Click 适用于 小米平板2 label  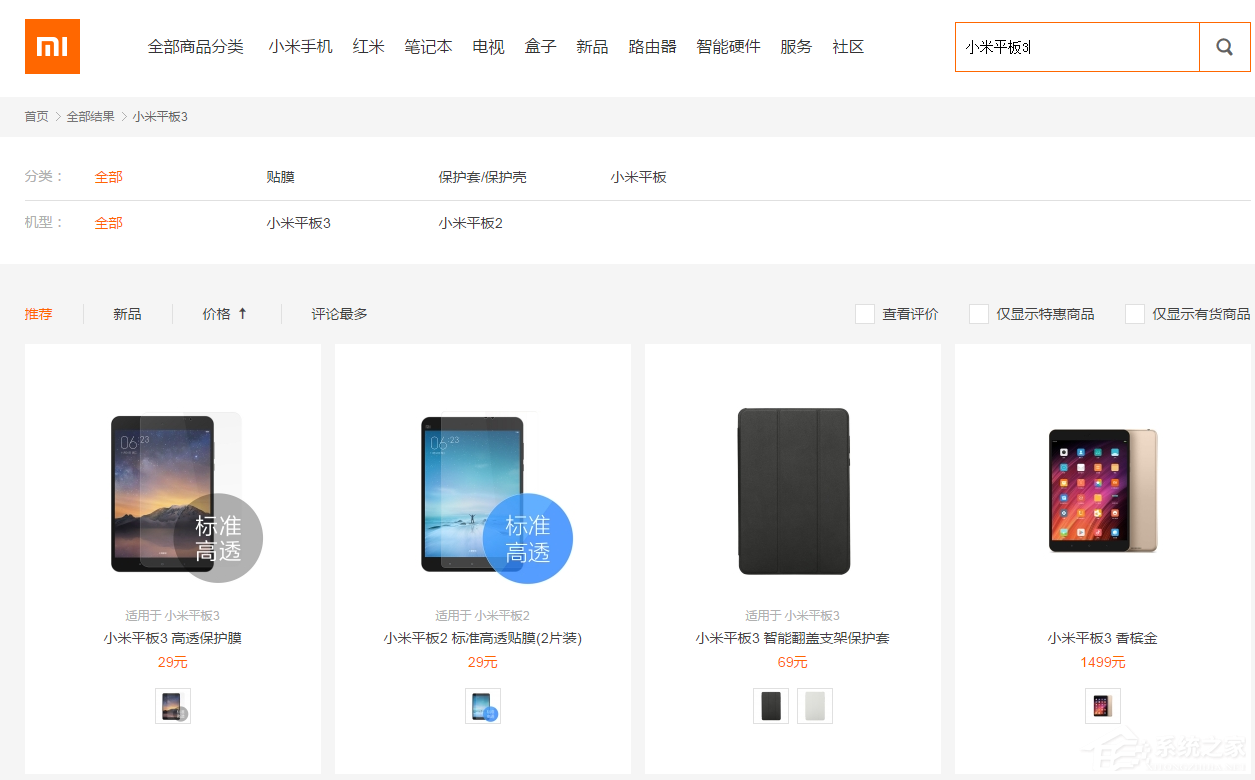[483, 616]
